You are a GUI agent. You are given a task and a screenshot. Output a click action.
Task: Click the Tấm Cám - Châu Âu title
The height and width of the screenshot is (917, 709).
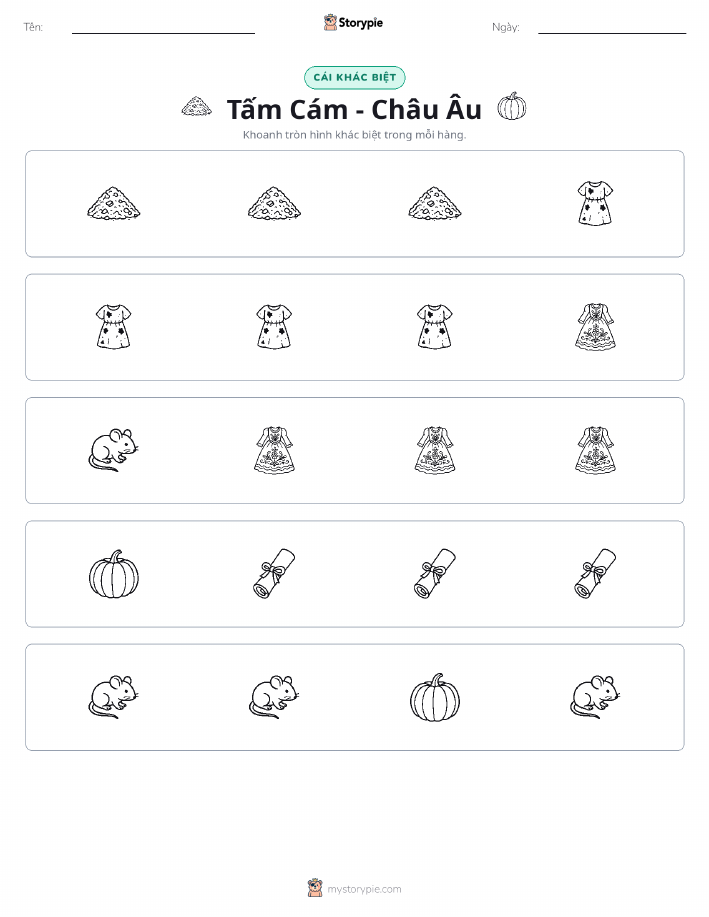click(354, 109)
